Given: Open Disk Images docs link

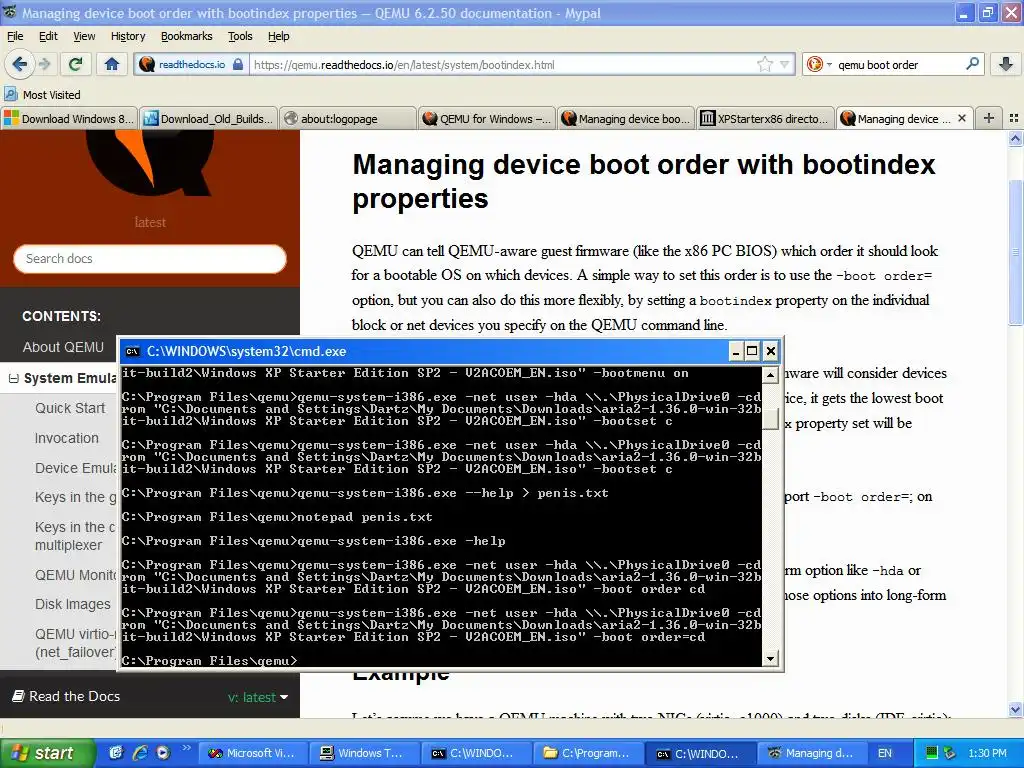Looking at the screenshot, I should tap(72, 604).
